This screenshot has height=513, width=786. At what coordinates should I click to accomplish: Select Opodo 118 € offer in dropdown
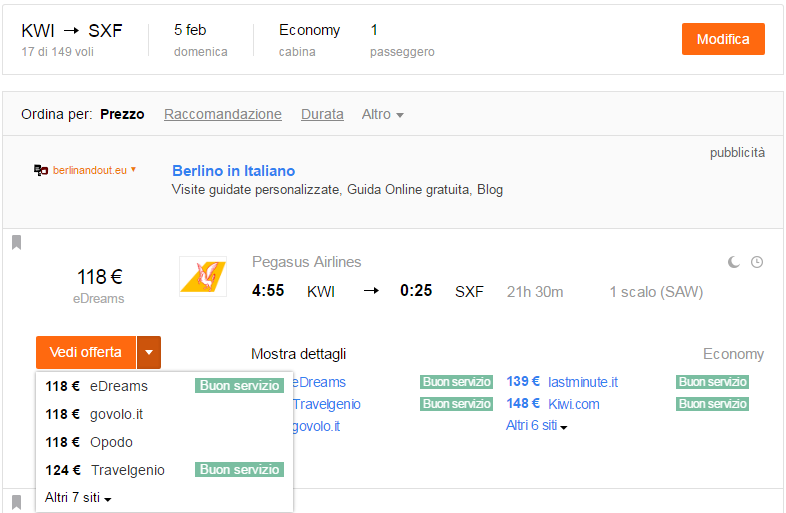[x=164, y=442]
